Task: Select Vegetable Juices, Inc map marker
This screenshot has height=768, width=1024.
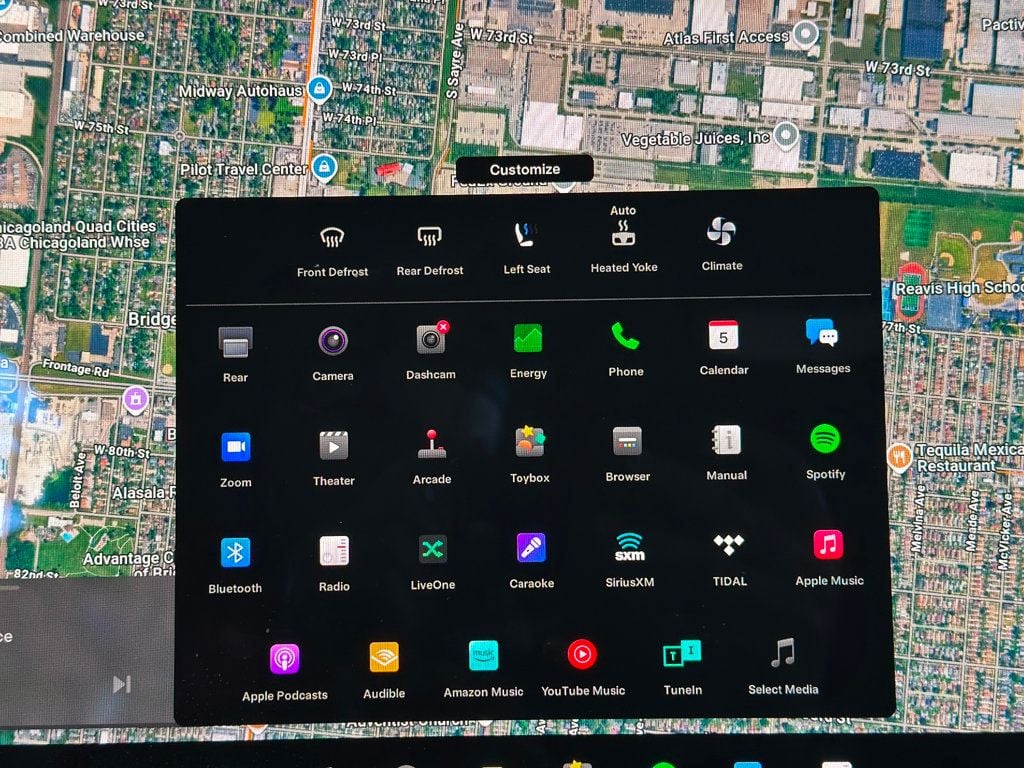Action: (x=786, y=136)
